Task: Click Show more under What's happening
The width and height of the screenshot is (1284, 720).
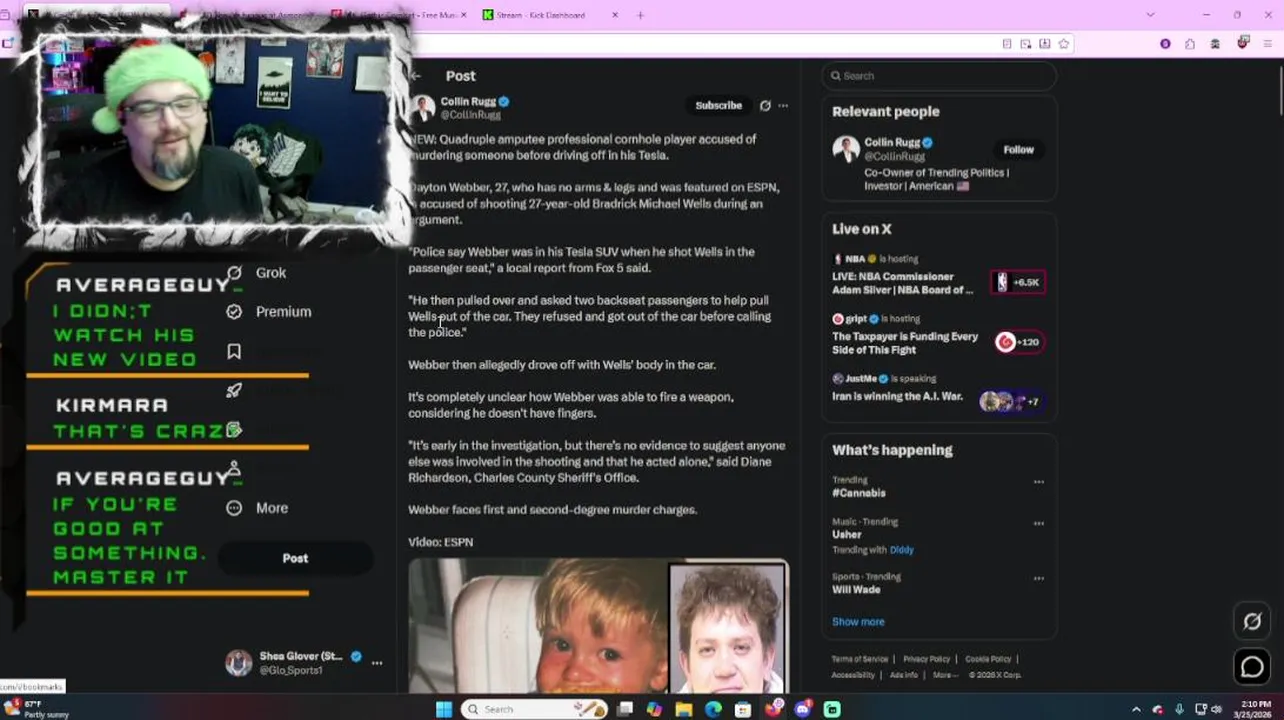Action: (858, 622)
